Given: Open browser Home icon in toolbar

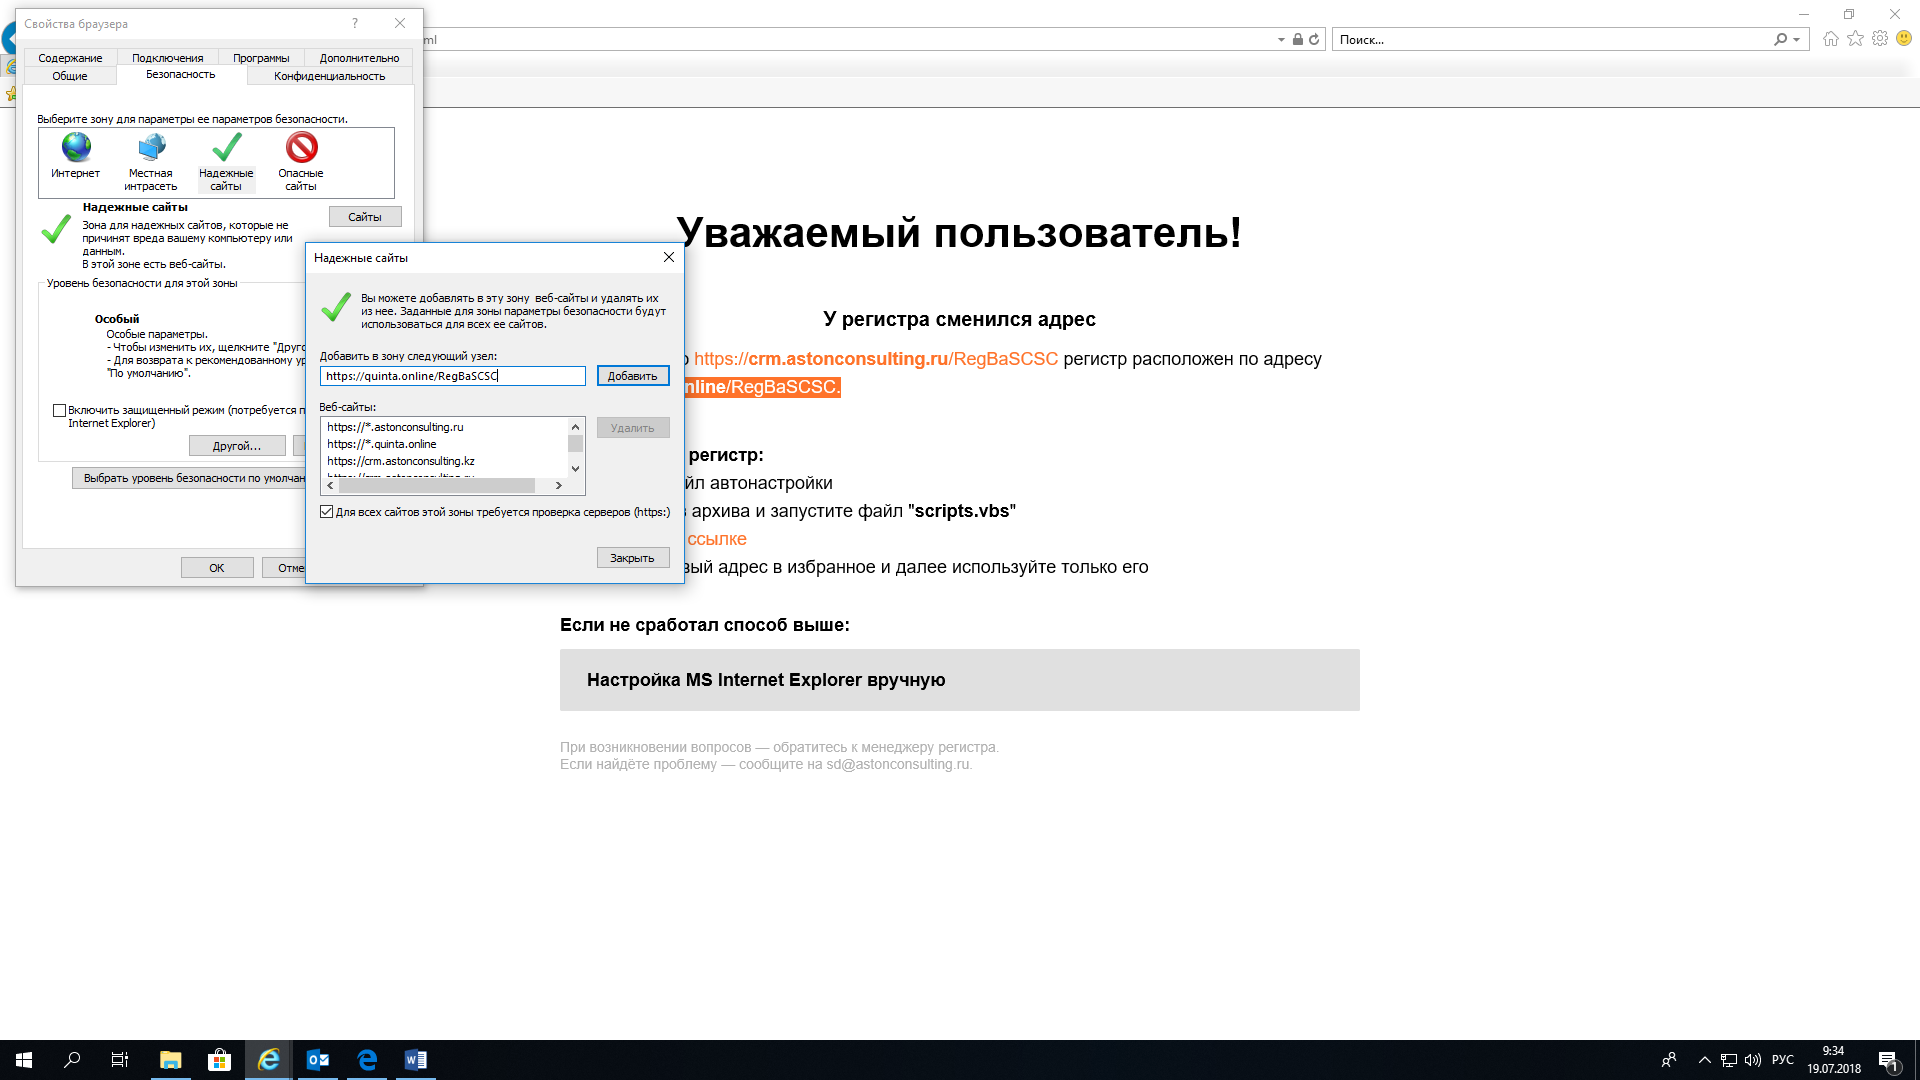Looking at the screenshot, I should (1830, 39).
